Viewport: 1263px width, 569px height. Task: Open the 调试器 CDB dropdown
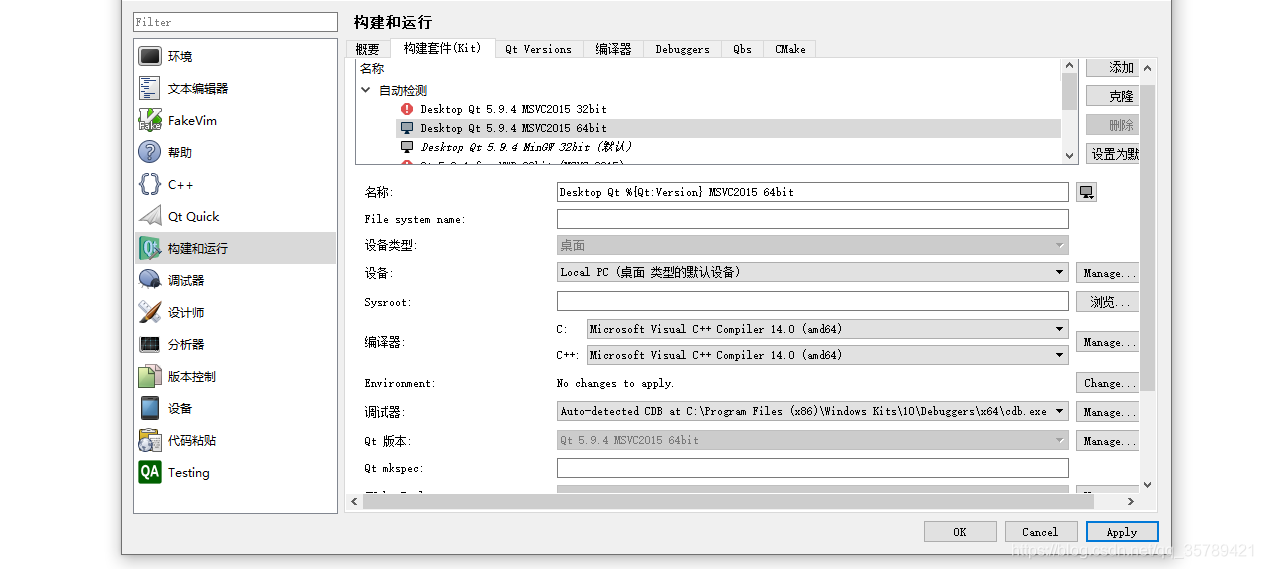[x=813, y=411]
